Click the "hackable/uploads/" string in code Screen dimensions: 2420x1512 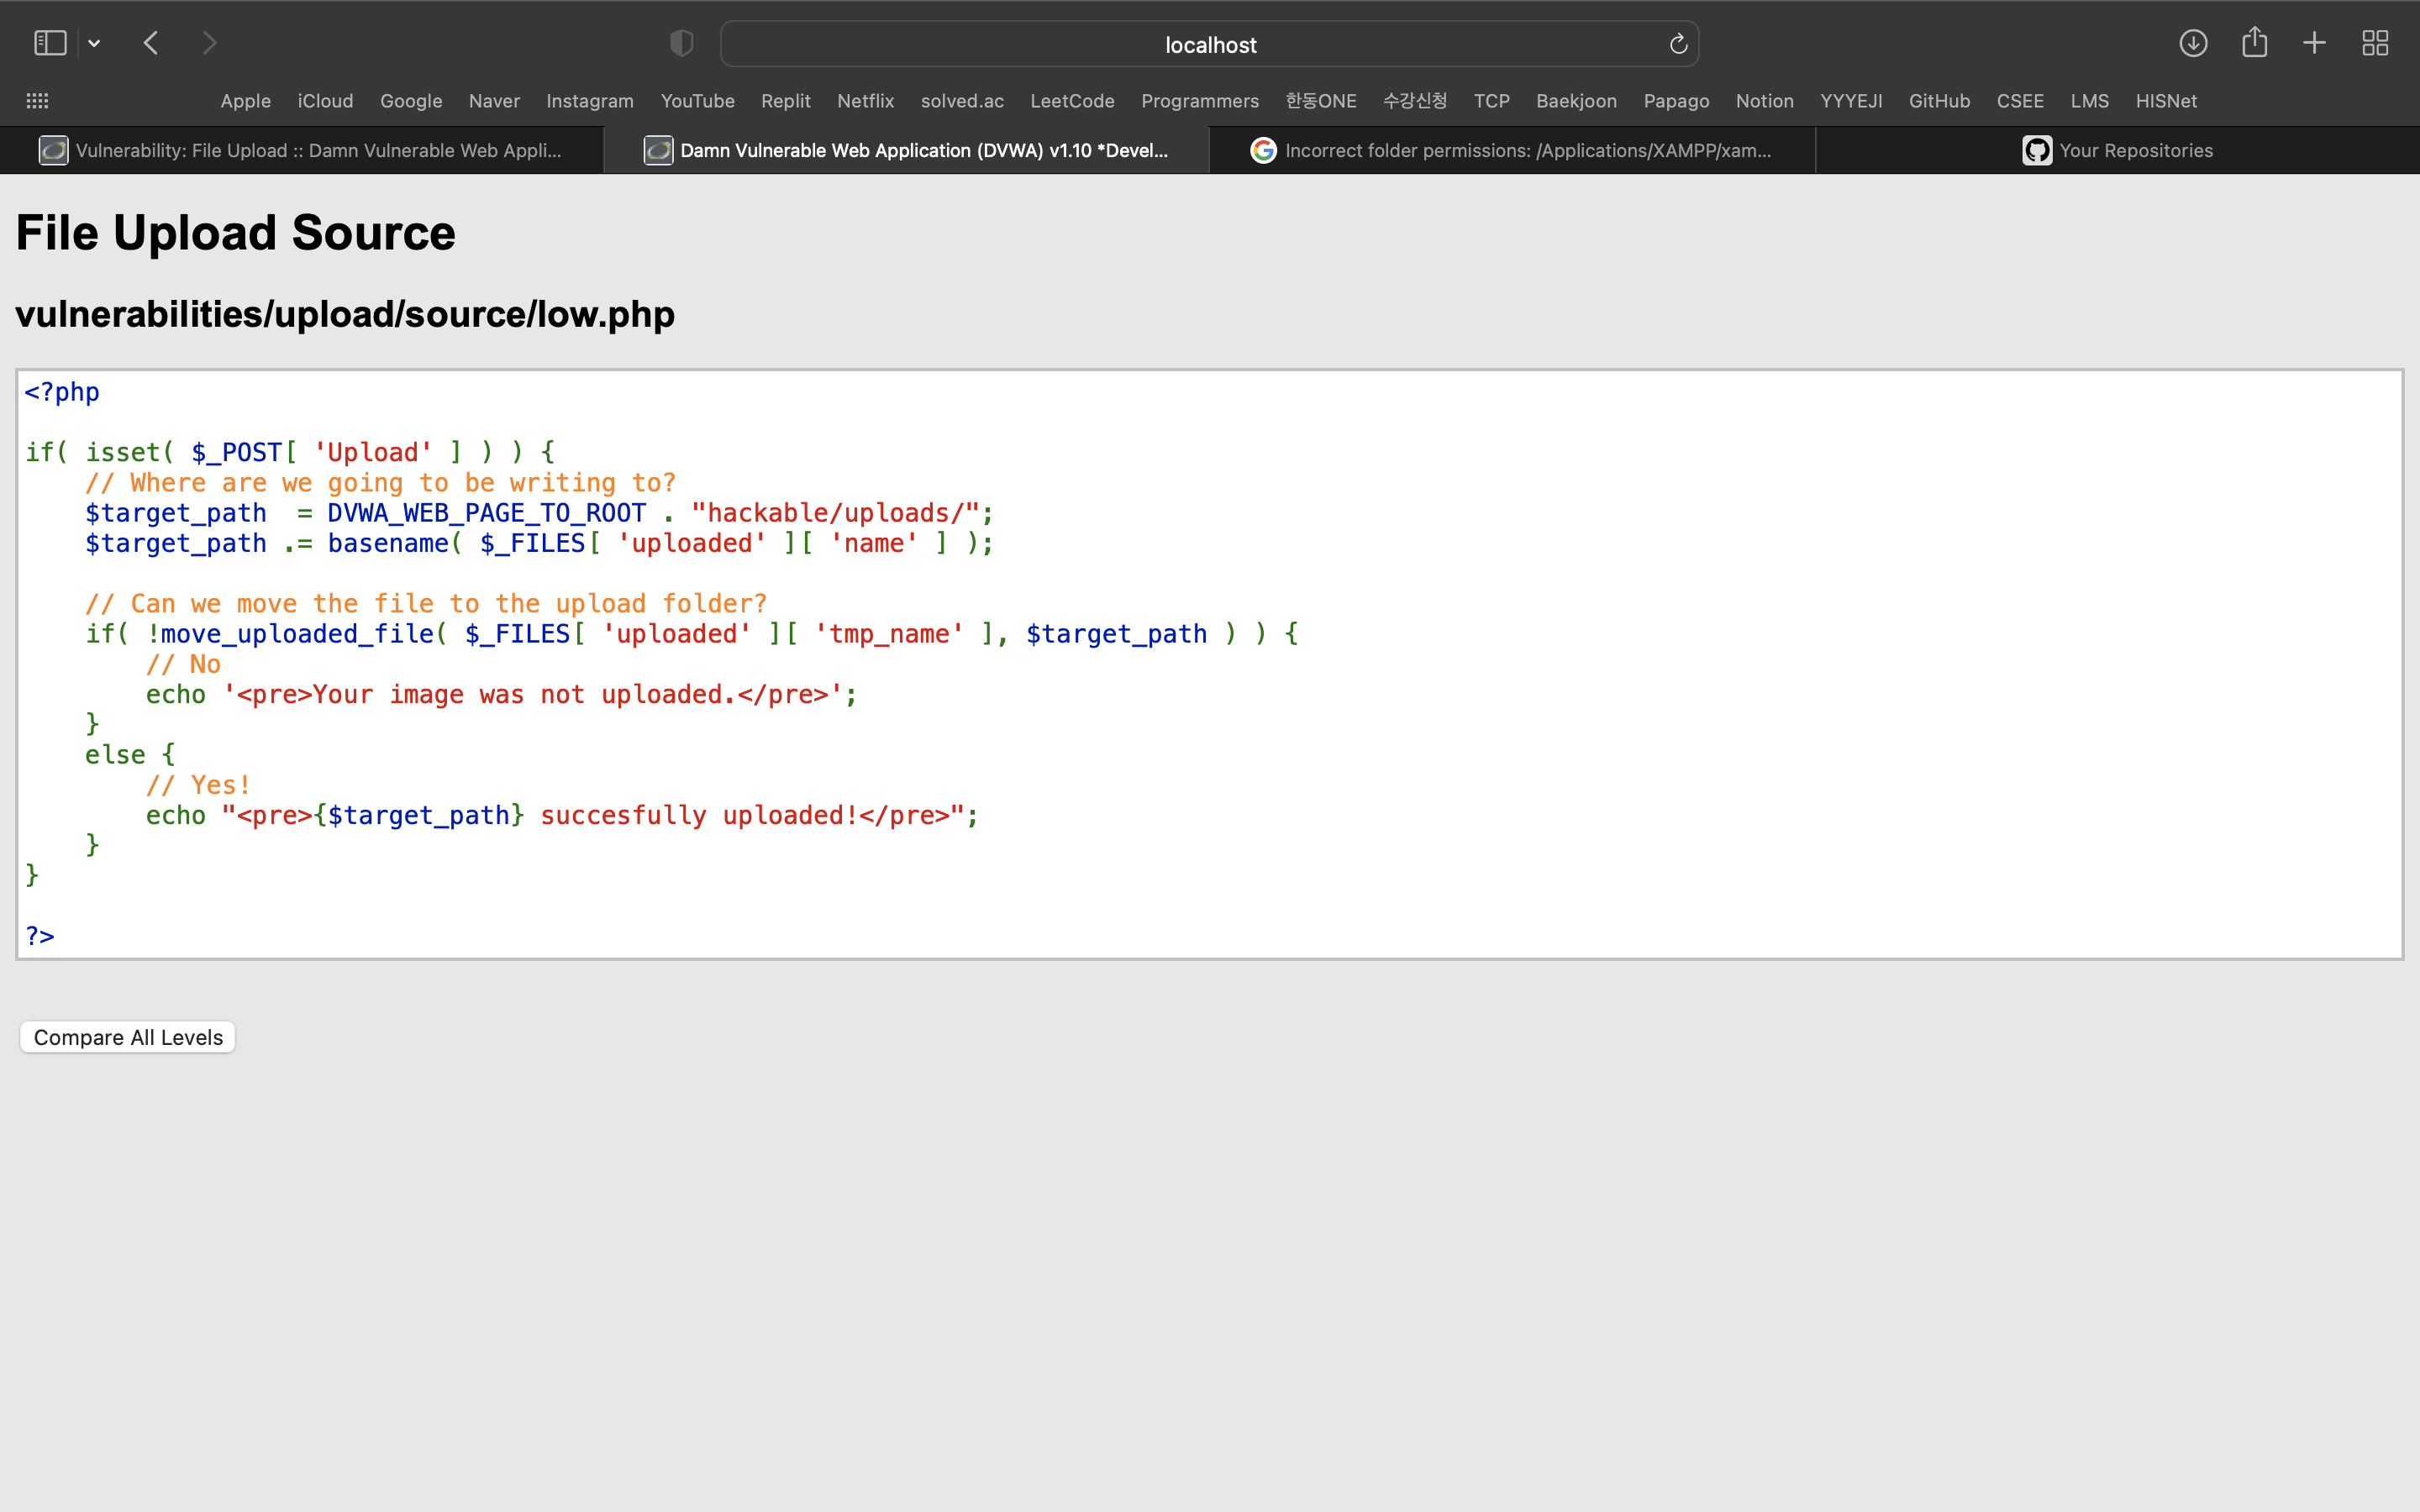(x=834, y=513)
